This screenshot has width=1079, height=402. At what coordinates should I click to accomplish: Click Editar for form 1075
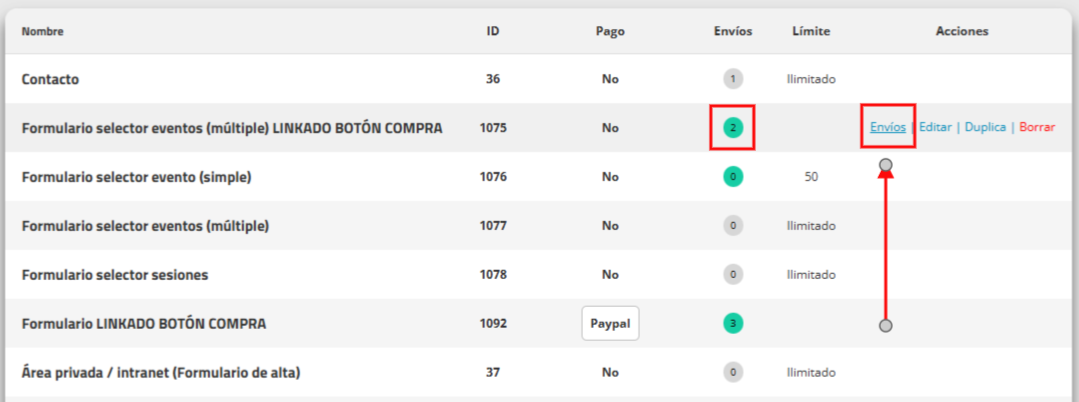tap(935, 127)
